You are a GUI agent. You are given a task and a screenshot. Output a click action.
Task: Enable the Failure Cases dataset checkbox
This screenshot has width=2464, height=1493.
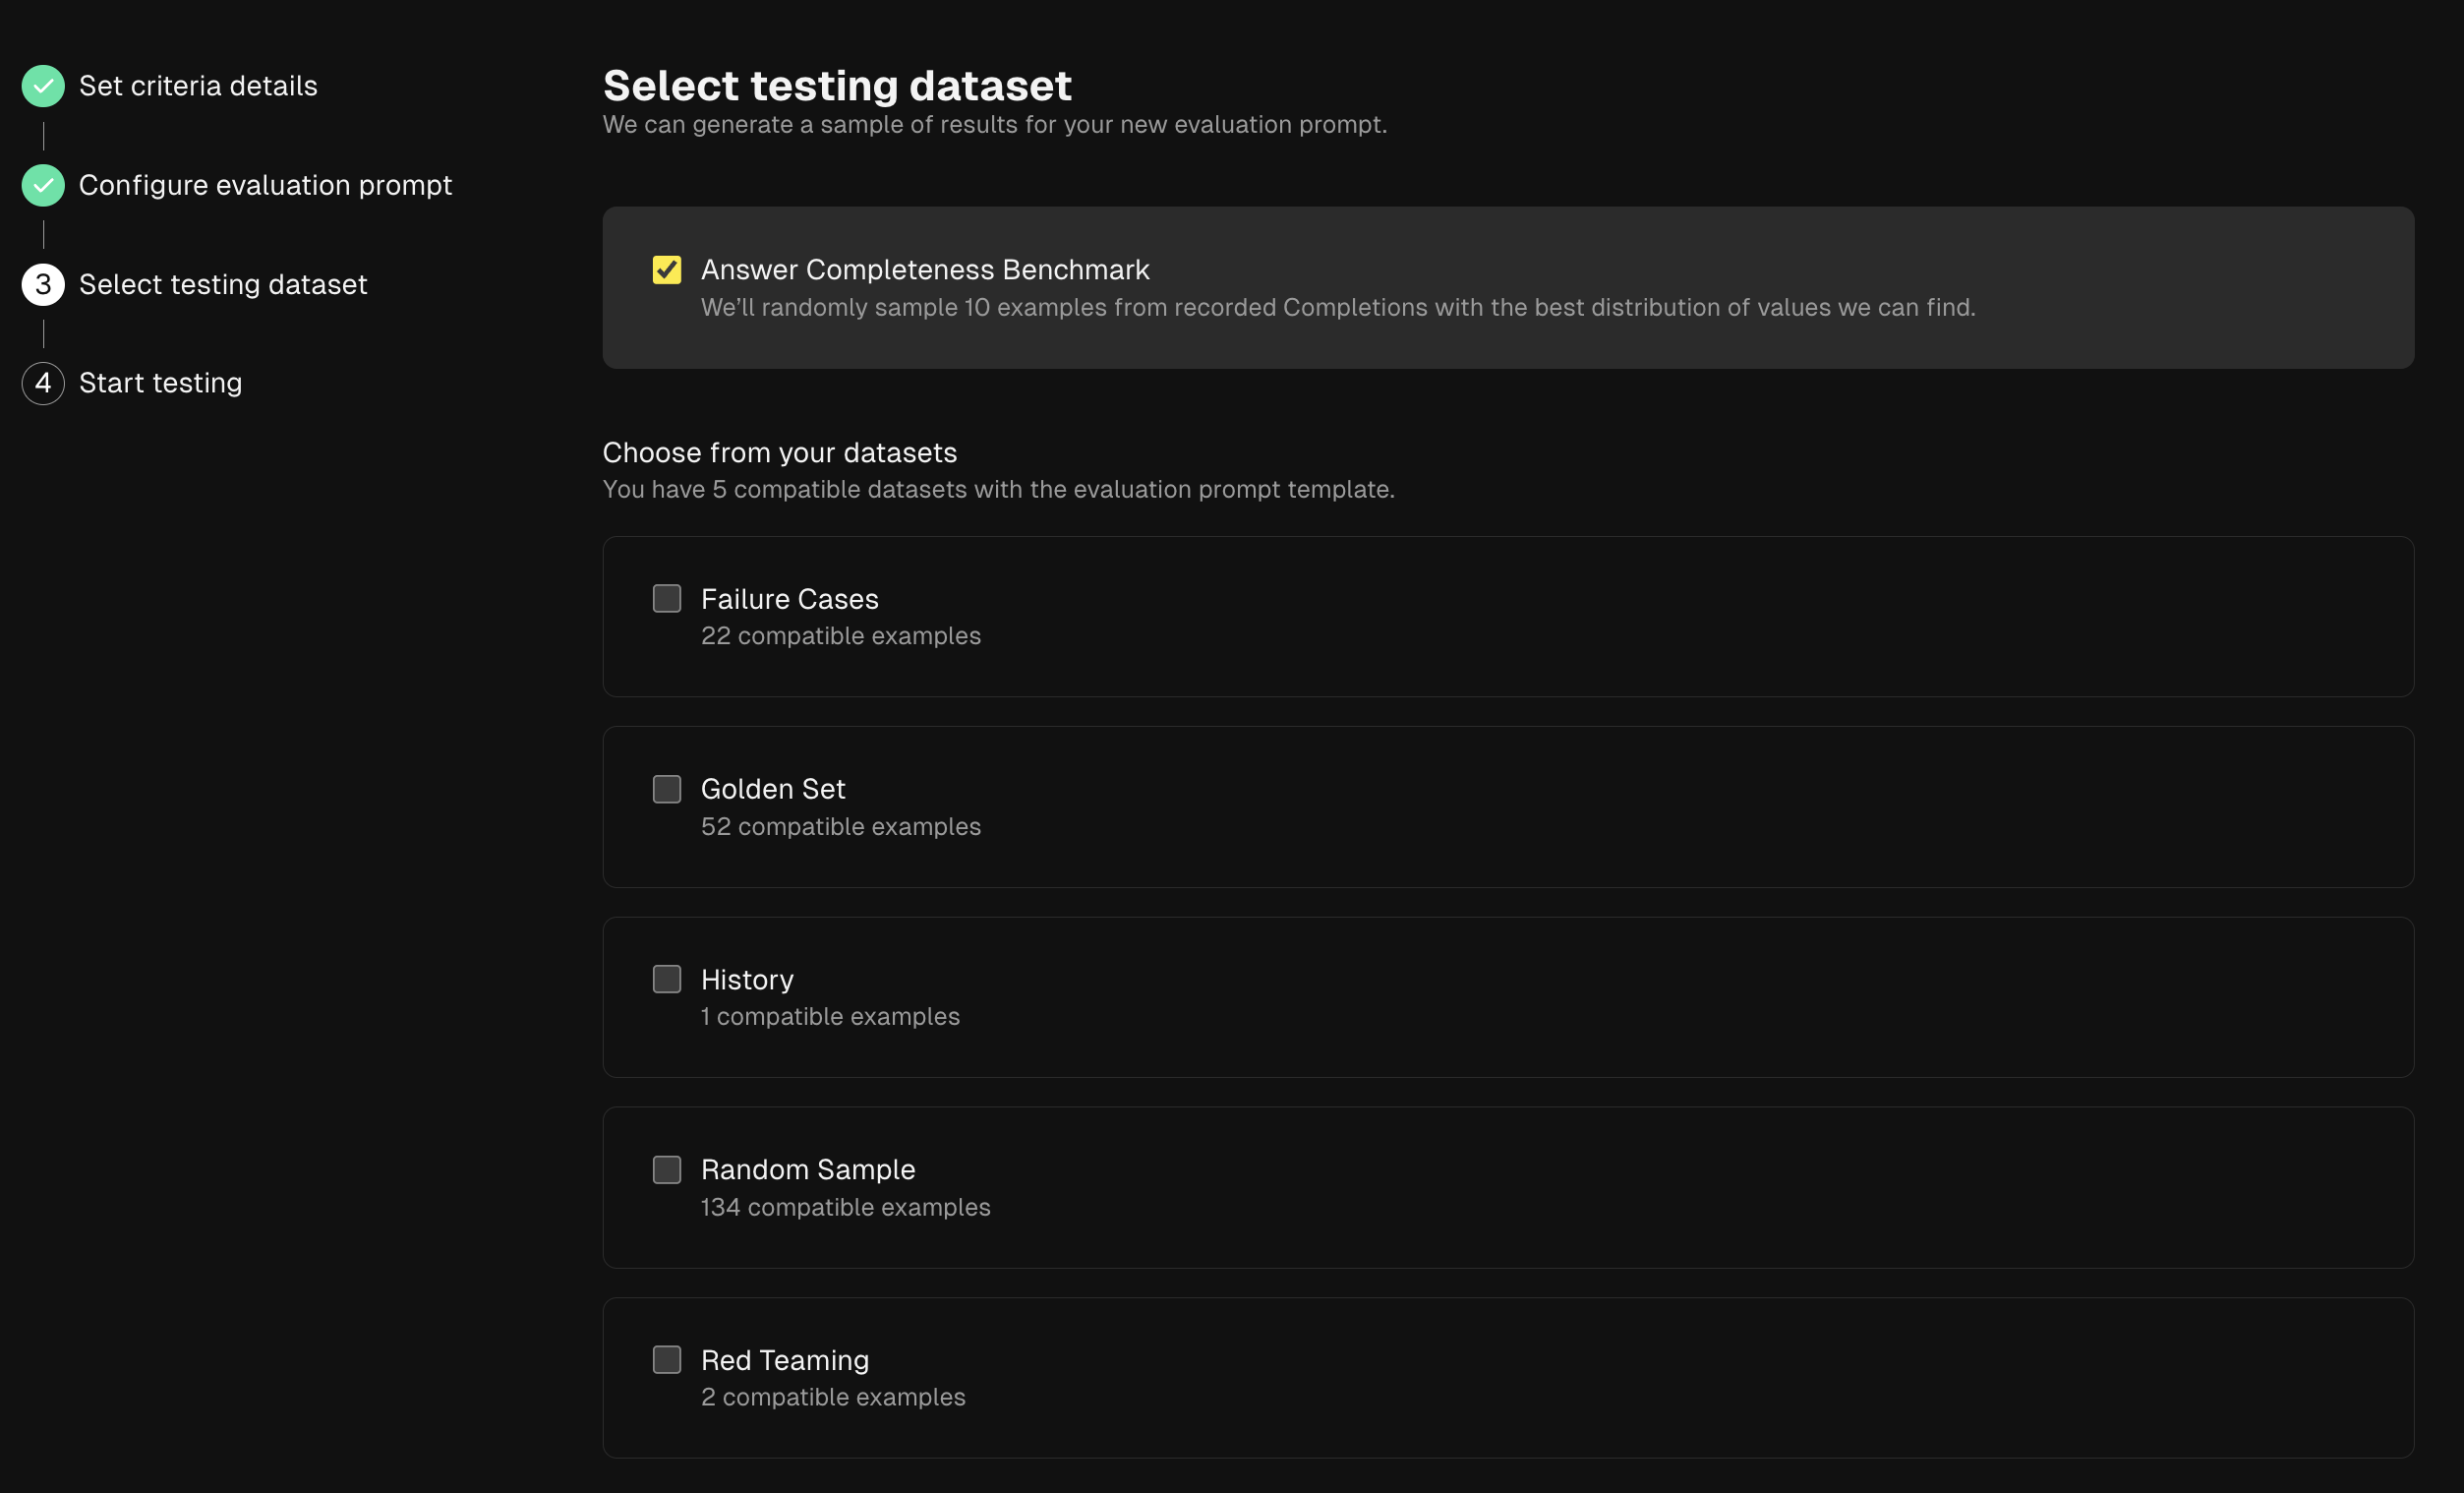[x=667, y=599]
